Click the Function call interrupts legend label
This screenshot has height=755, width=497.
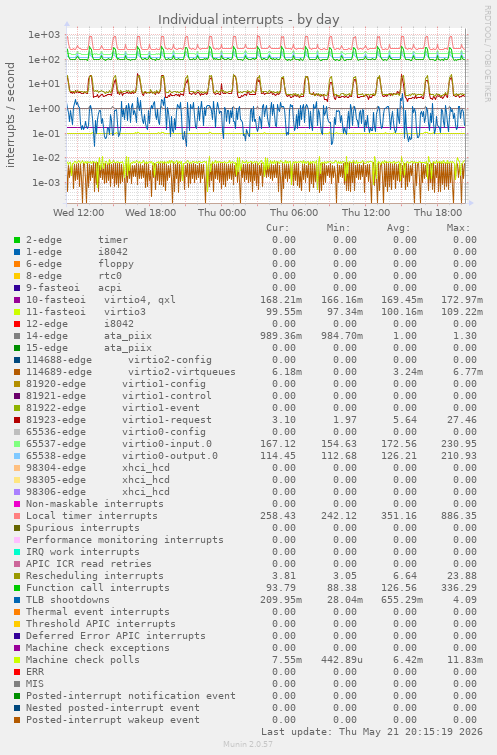pos(98,588)
